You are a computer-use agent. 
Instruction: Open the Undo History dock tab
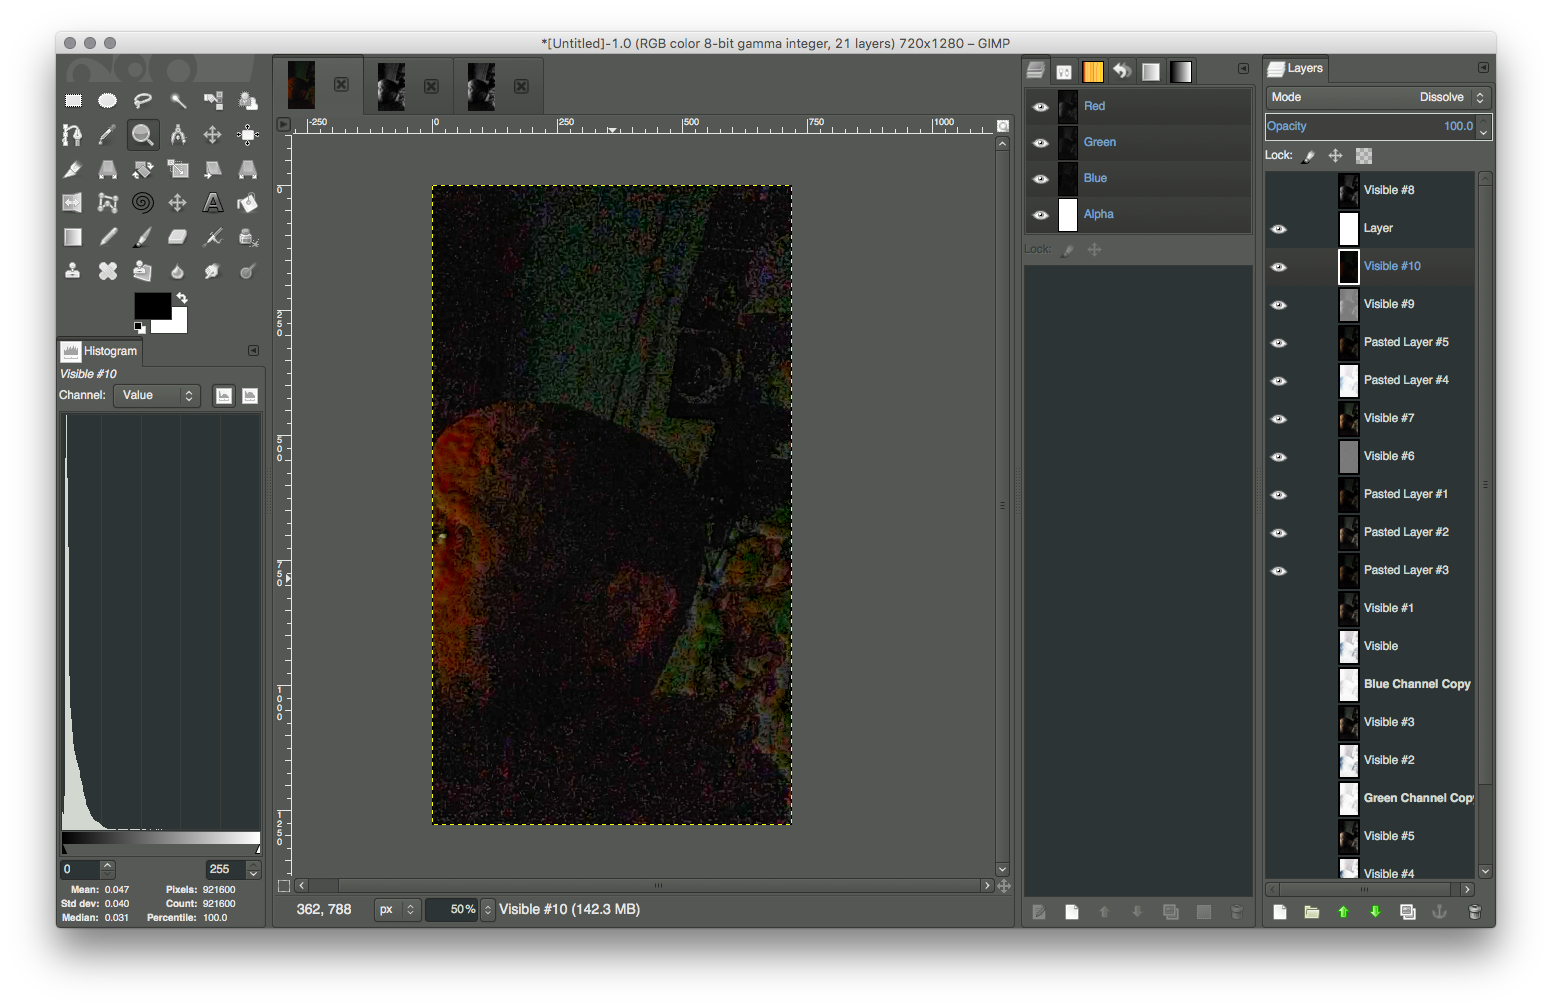tap(1122, 71)
